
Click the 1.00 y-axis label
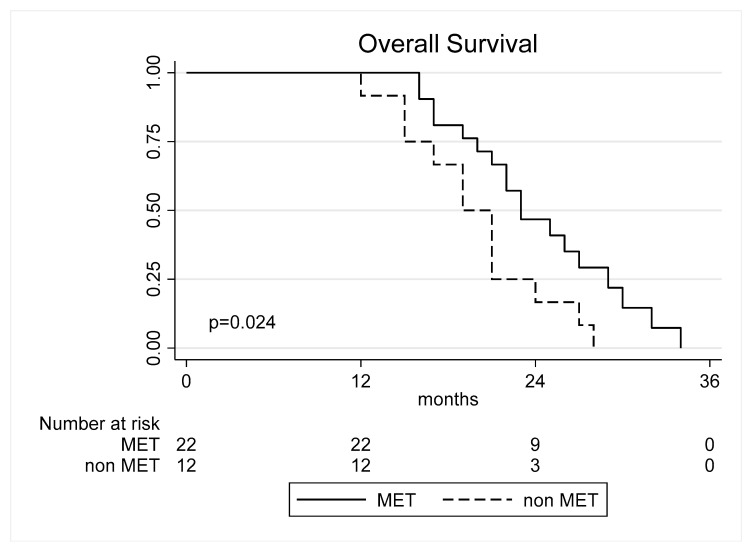click(x=153, y=73)
